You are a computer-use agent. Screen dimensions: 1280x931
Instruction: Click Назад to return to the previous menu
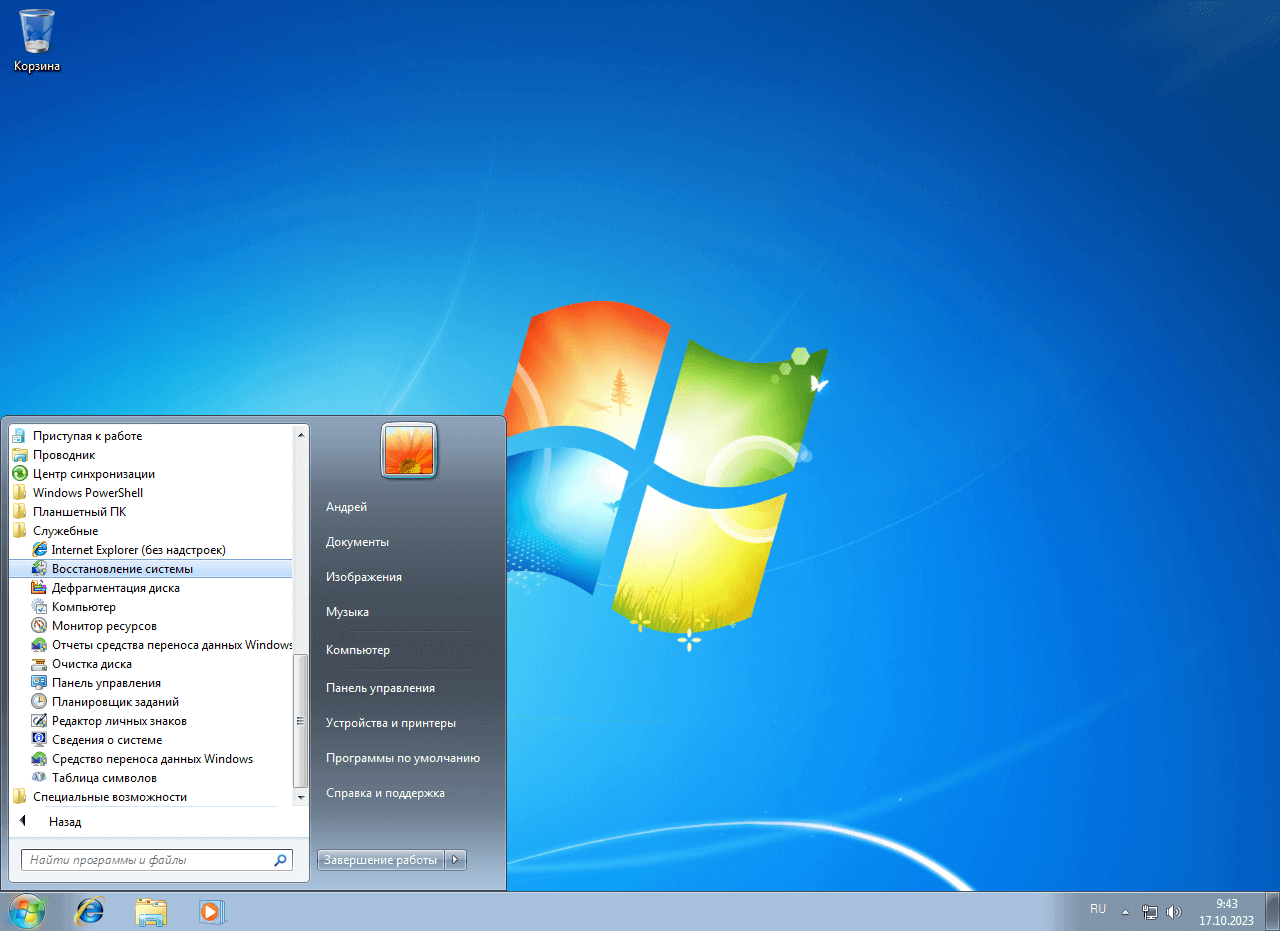(x=64, y=822)
